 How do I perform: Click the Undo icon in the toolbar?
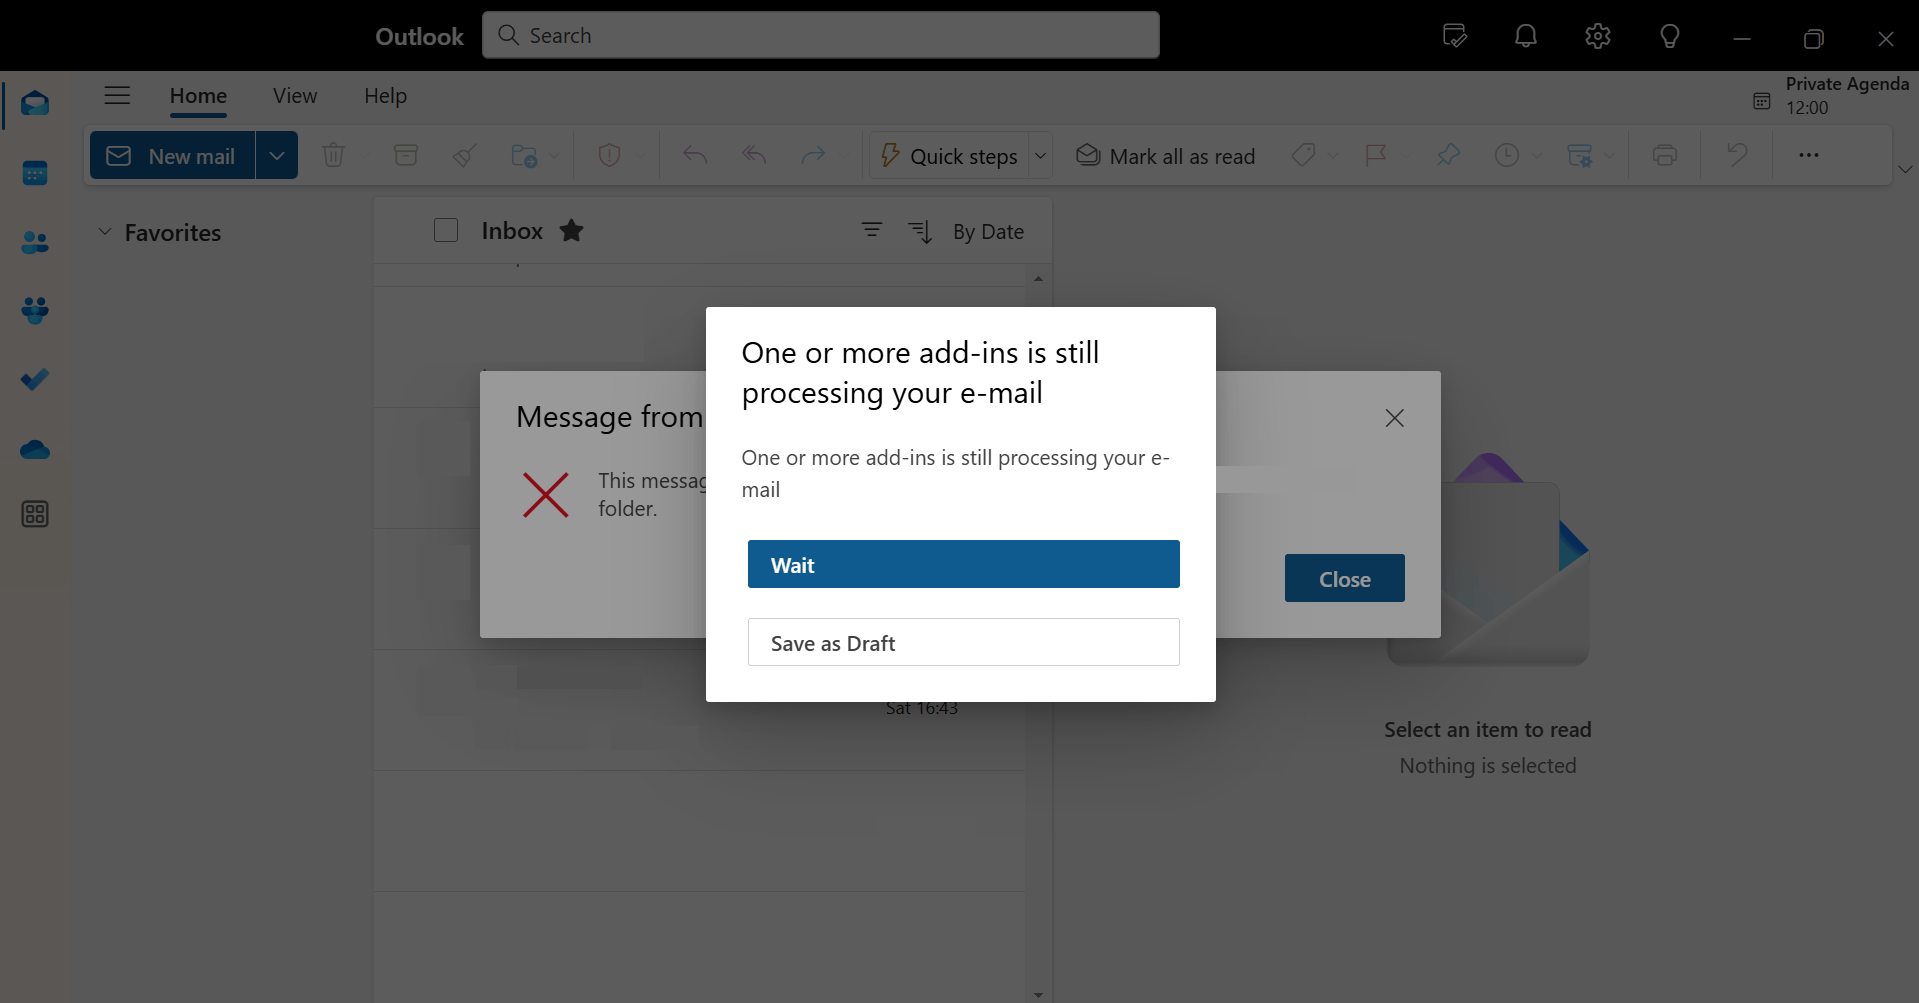coord(1737,155)
